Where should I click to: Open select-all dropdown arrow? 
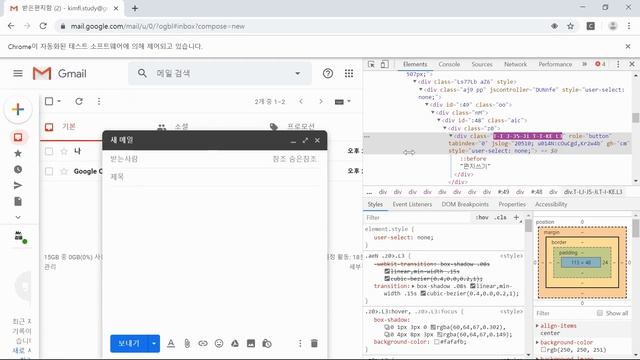(x=59, y=101)
